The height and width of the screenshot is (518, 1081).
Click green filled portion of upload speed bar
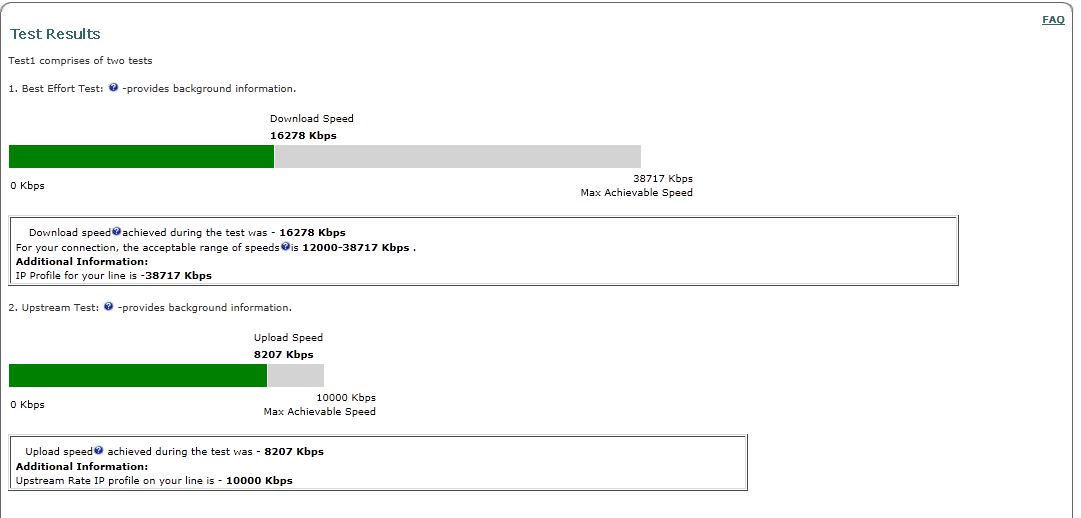138,375
